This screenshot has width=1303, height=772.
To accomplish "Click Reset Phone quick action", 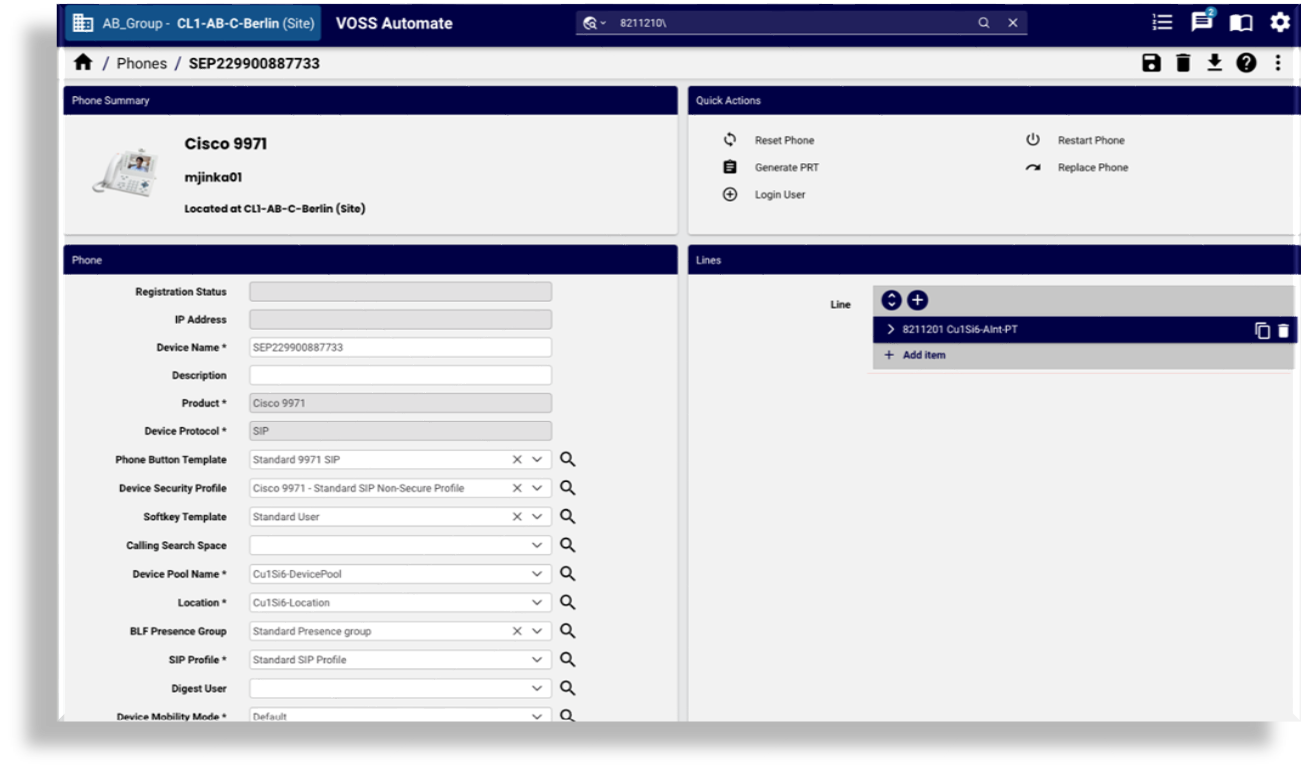I will [783, 141].
